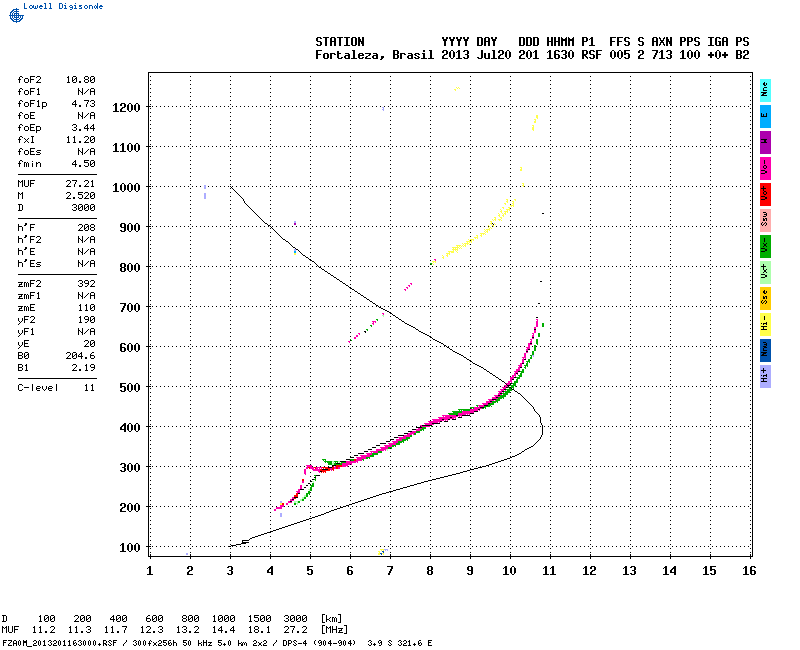Click the MUF table value 18.1
The image size is (800, 650).
pyautogui.click(x=259, y=630)
